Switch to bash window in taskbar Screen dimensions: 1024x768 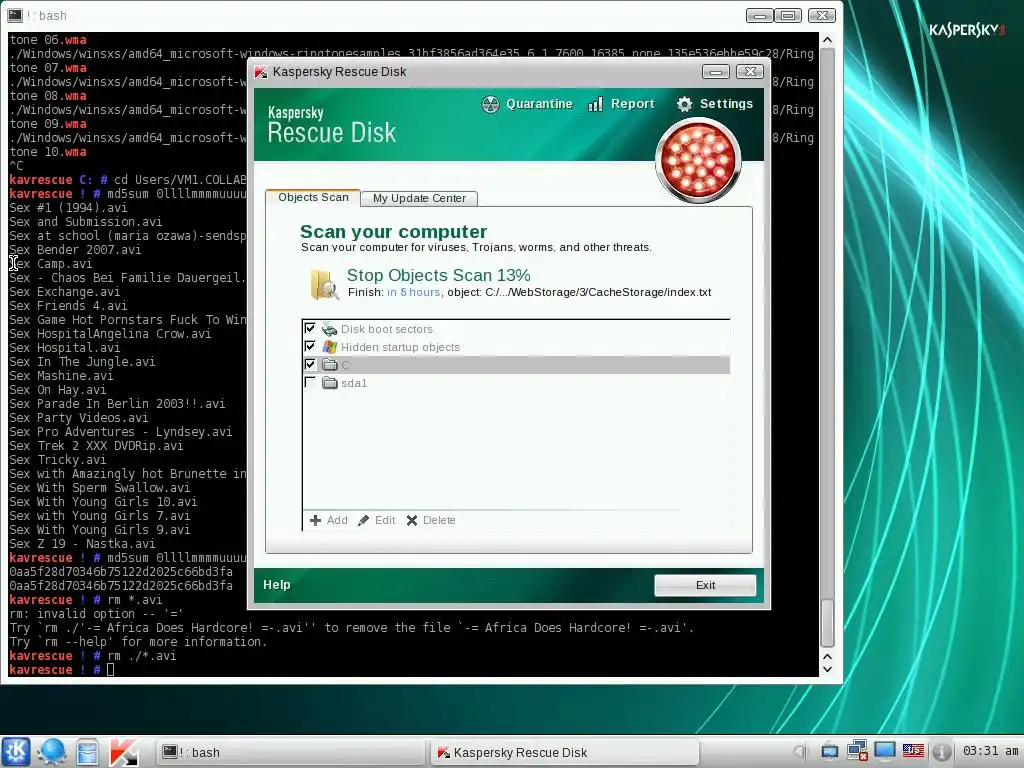coord(289,752)
